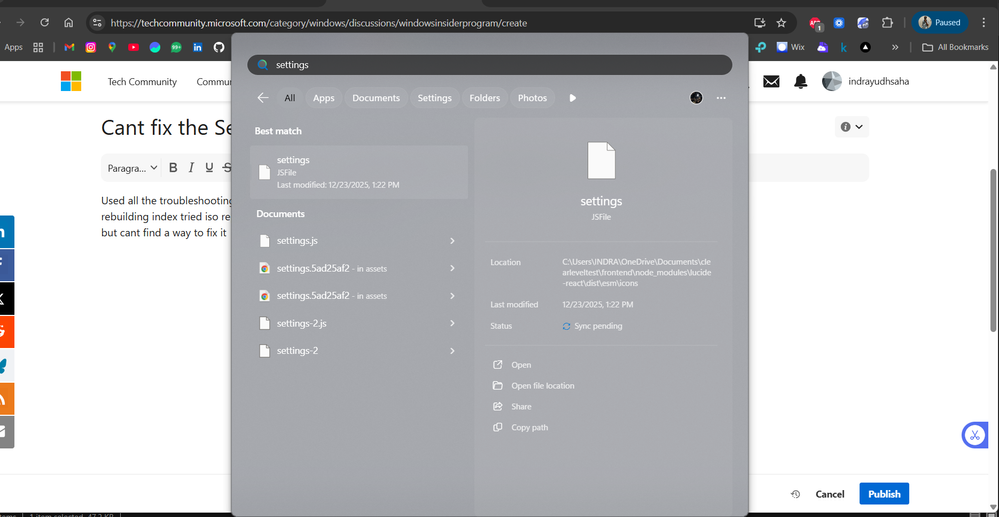Open the Chrome extensions puzzle icon
Screen dimensions: 999x517
tap(887, 22)
